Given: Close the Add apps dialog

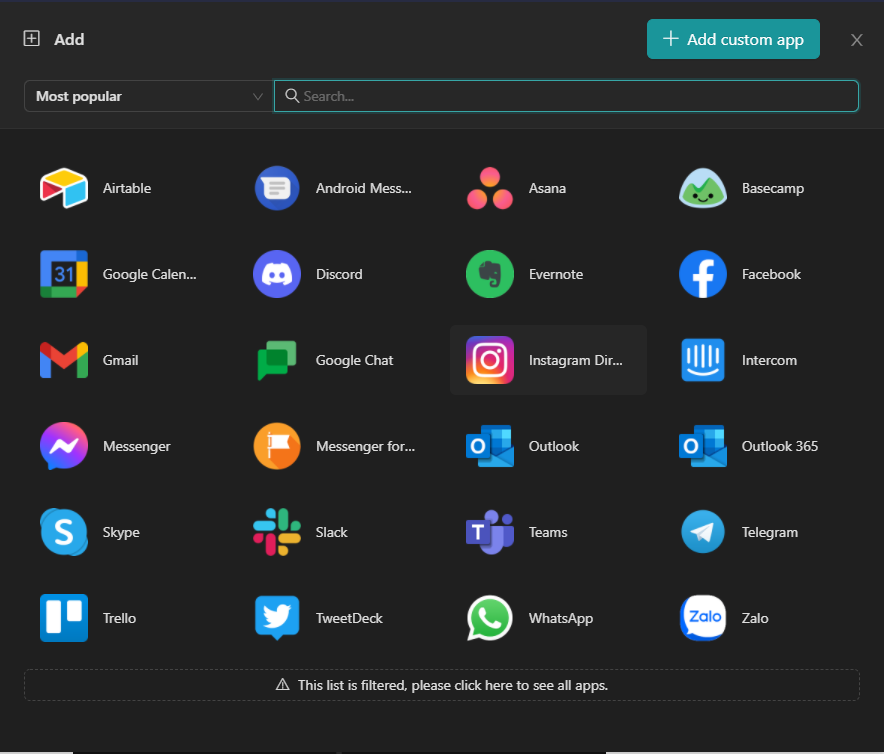Looking at the screenshot, I should (856, 40).
